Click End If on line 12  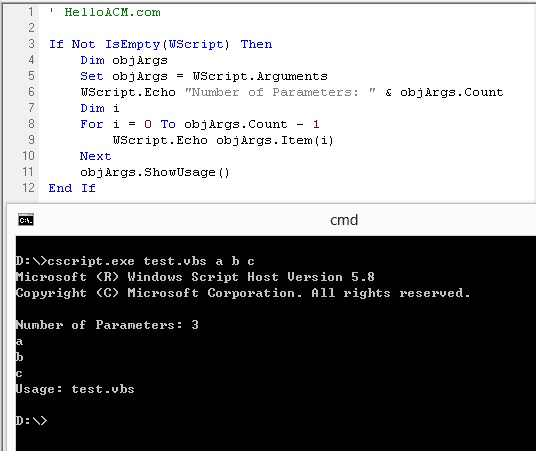tap(72, 188)
